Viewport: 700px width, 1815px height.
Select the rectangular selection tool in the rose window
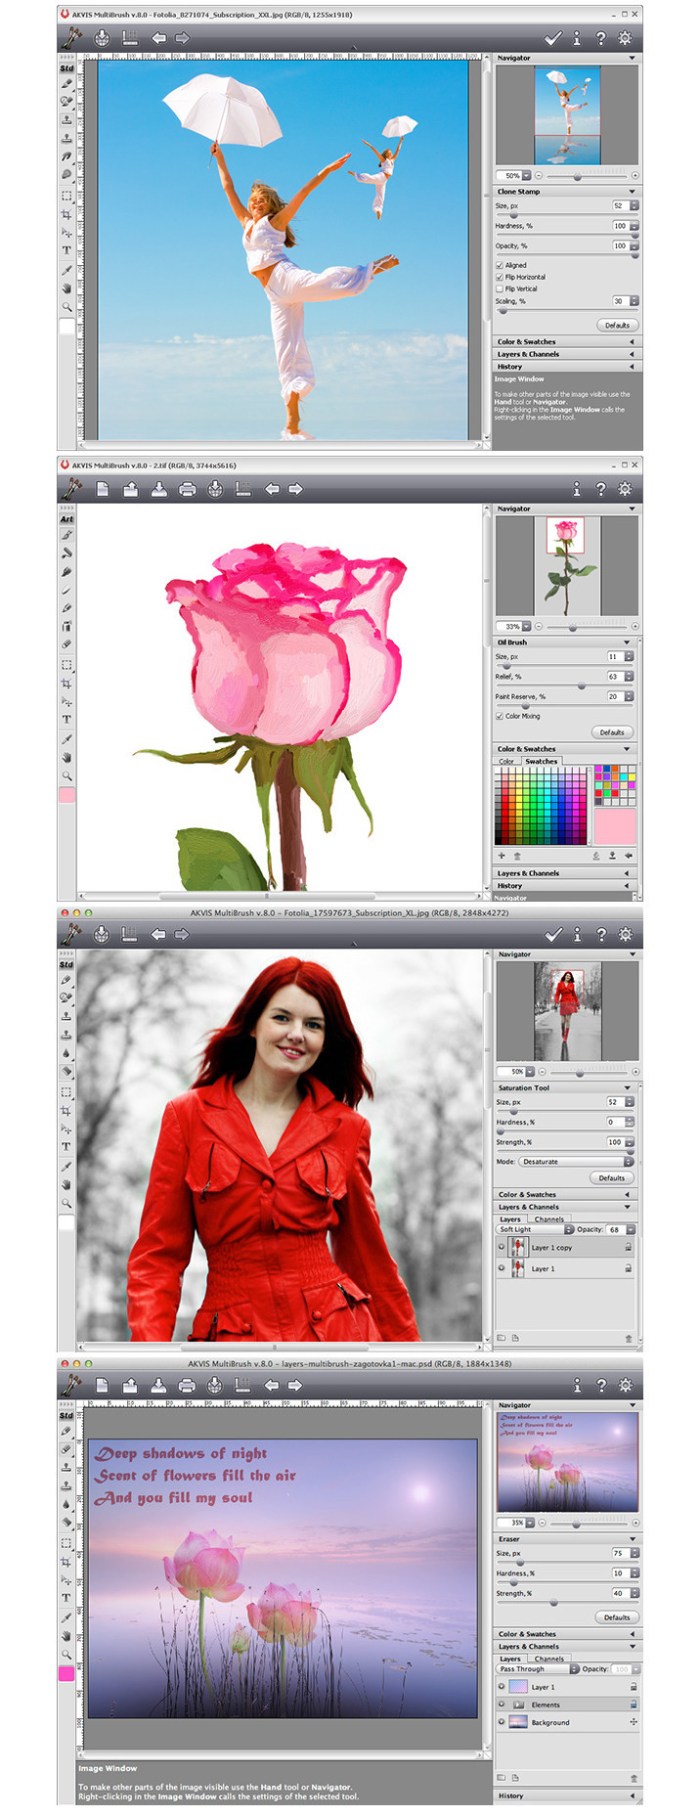click(x=67, y=664)
